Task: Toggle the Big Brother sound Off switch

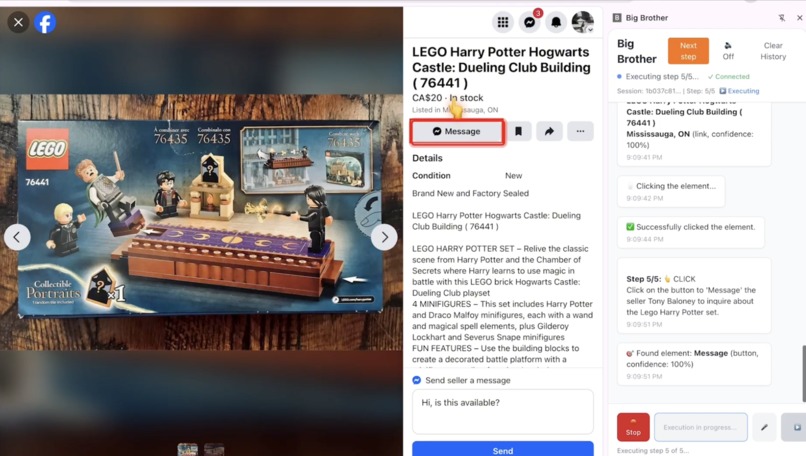Action: 728,51
